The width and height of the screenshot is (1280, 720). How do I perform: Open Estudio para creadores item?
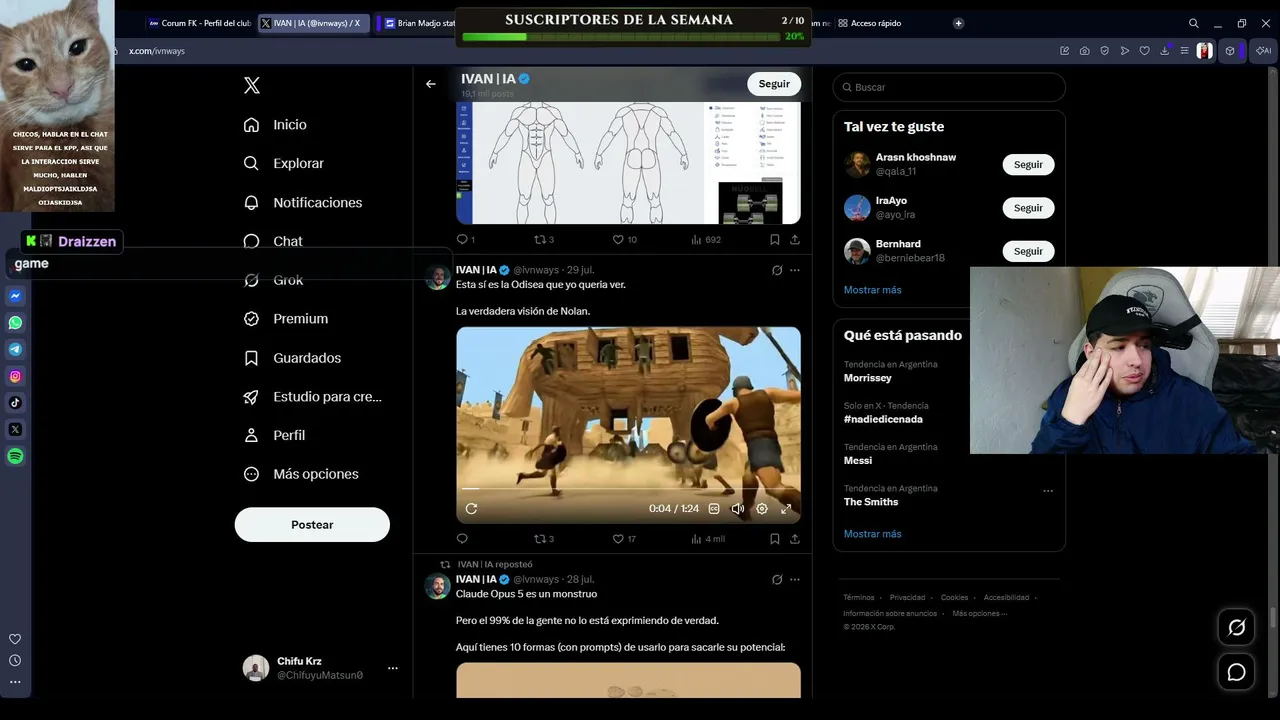pos(312,397)
